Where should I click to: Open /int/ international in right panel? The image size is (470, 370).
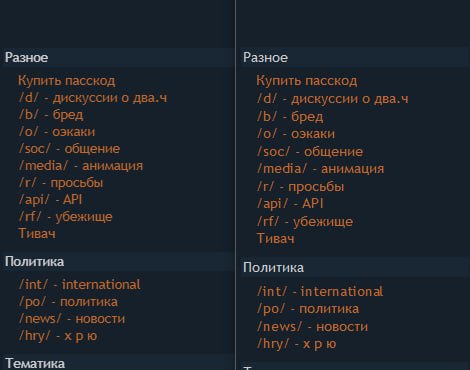click(320, 292)
